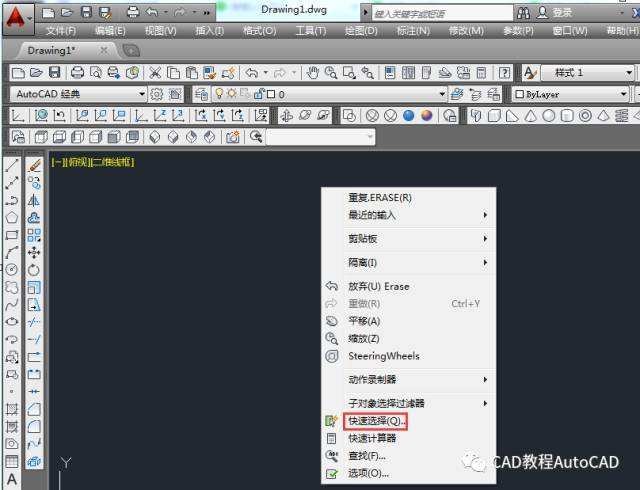This screenshot has height=490, width=640.
Task: Select the Array modify tool
Action: pos(34,235)
